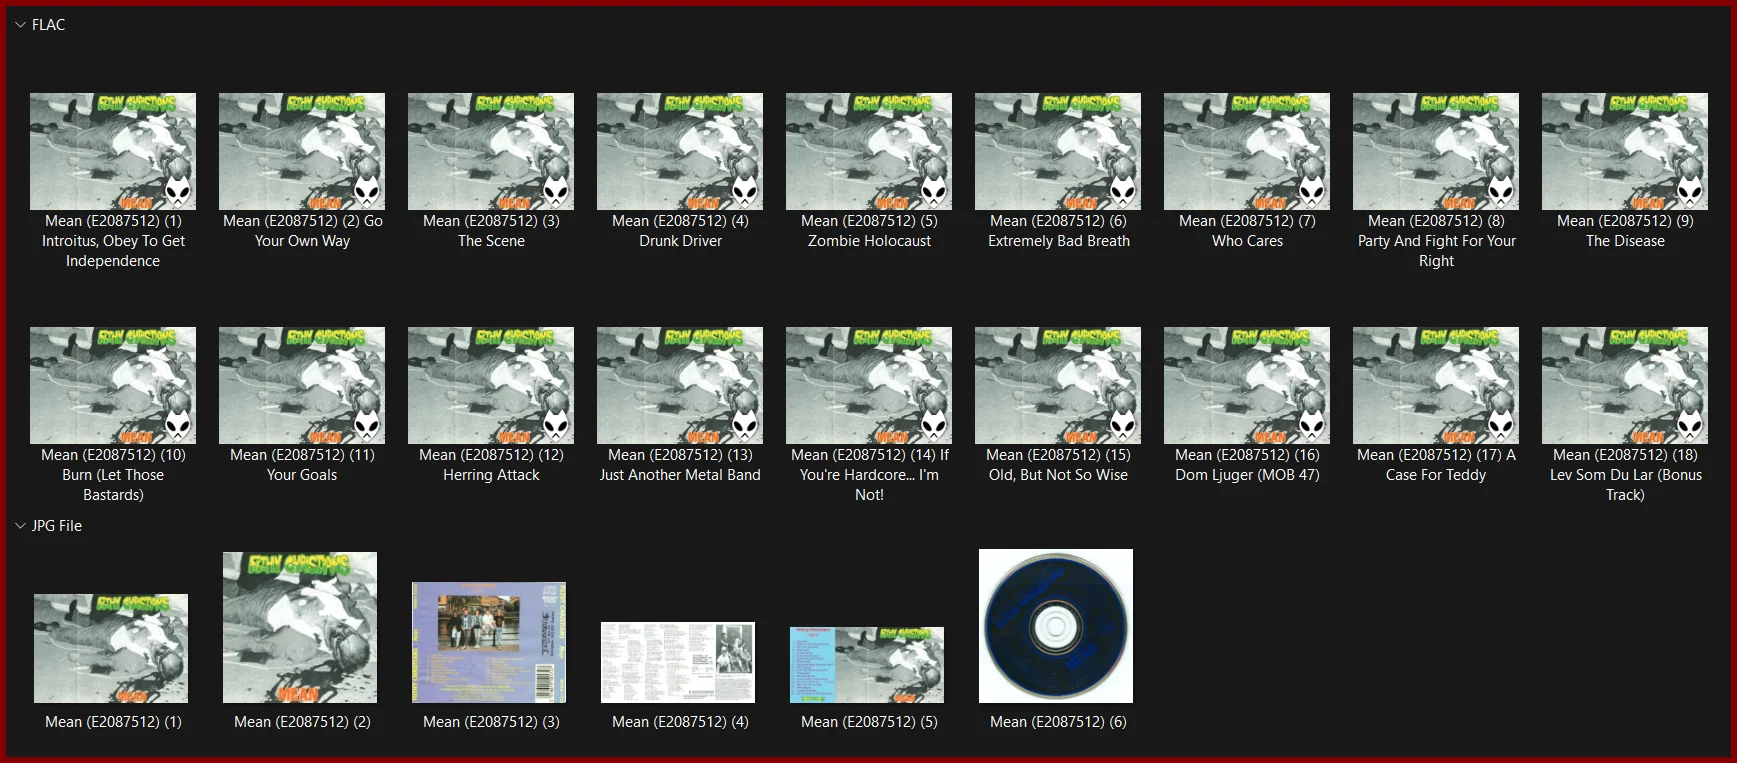This screenshot has width=1737, height=763.
Task: Select FLAC icon for Burn (Let Those Bastards)
Action: tap(113, 385)
